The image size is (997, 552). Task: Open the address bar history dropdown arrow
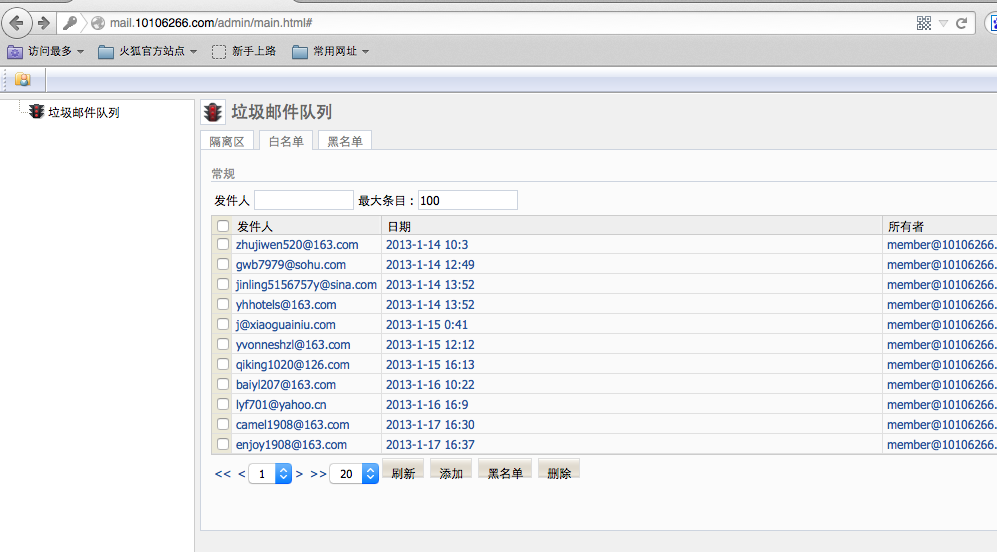point(944,24)
